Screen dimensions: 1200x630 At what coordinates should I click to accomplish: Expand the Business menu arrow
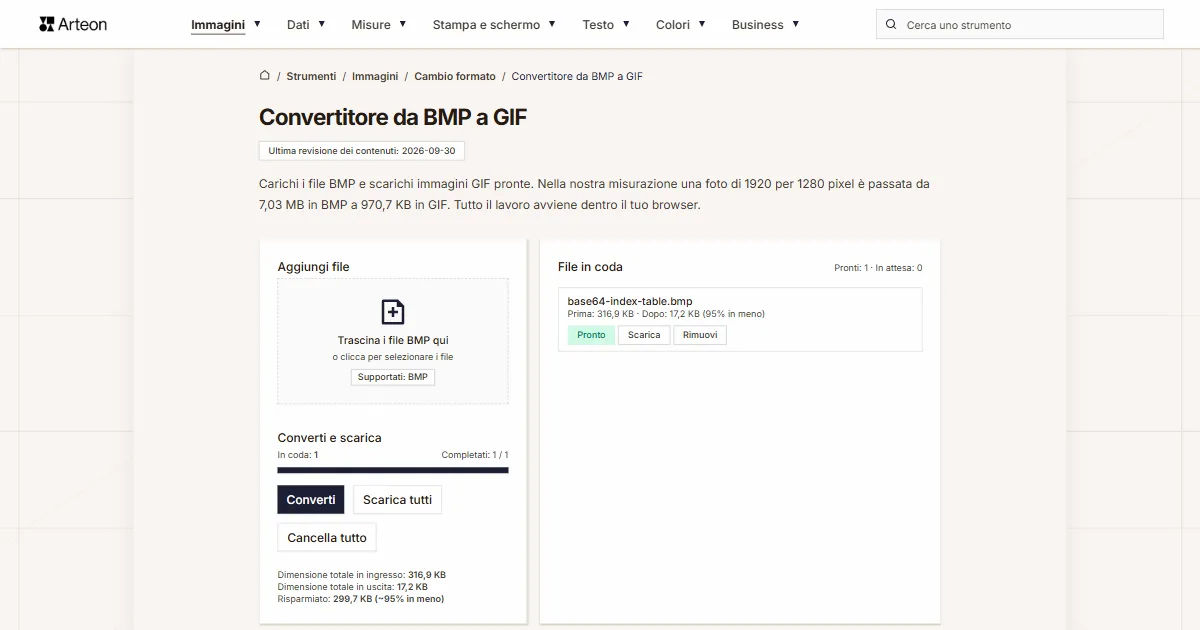[796, 23]
